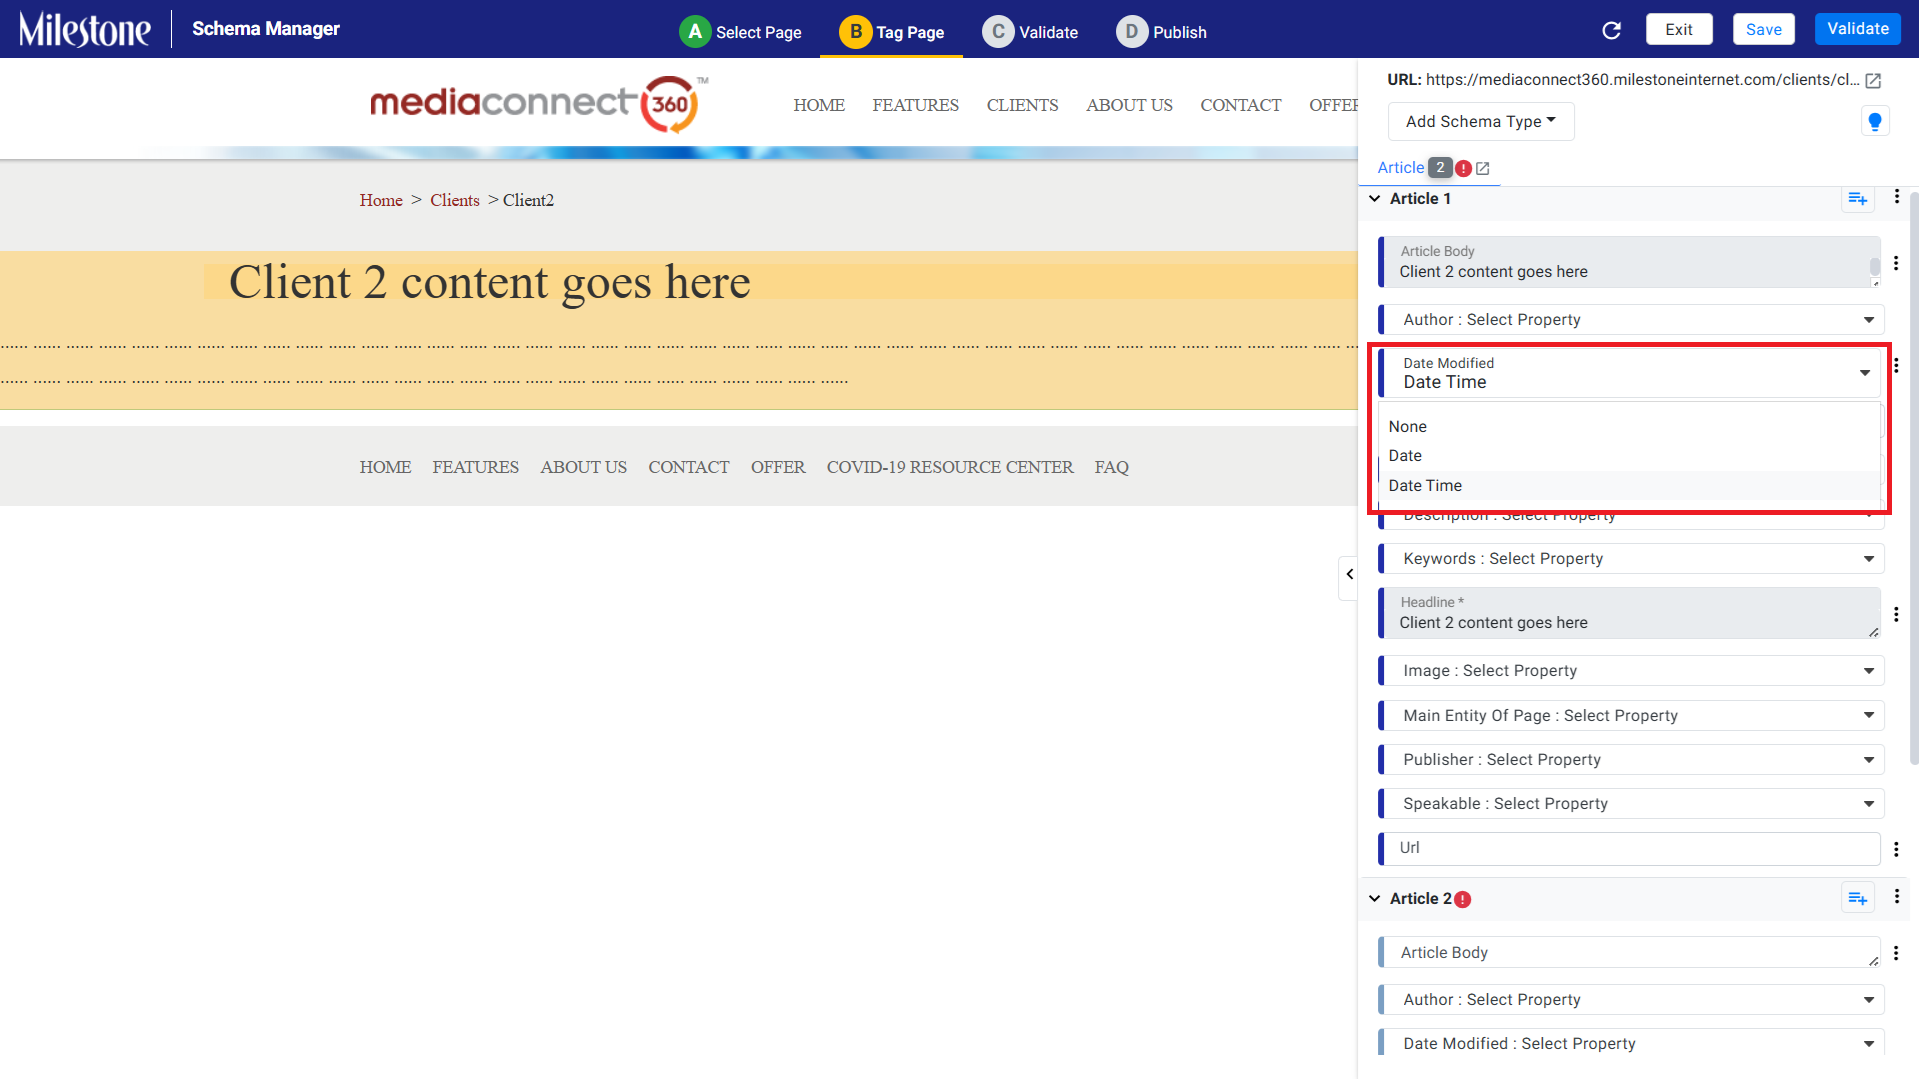1919x1079 pixels.
Task: Open Keywords Select Property dropdown
Action: pyautogui.click(x=1631, y=559)
